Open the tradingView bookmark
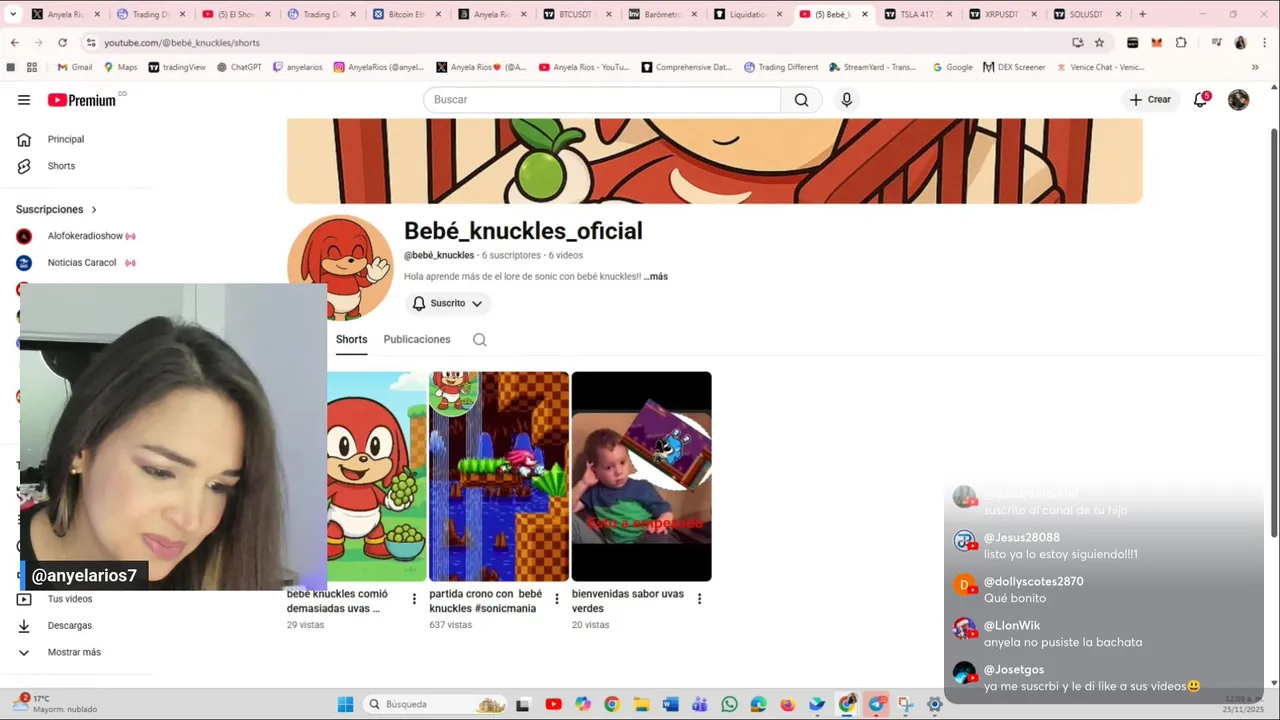Screen dimensions: 1280x720 click(177, 67)
